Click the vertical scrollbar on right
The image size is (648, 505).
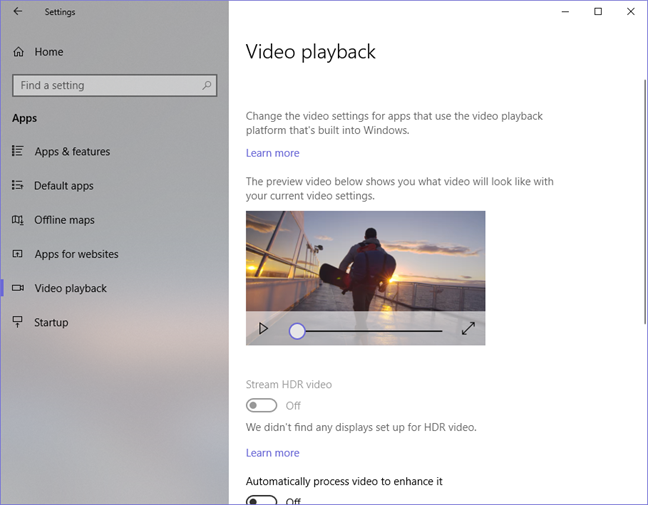(645, 201)
